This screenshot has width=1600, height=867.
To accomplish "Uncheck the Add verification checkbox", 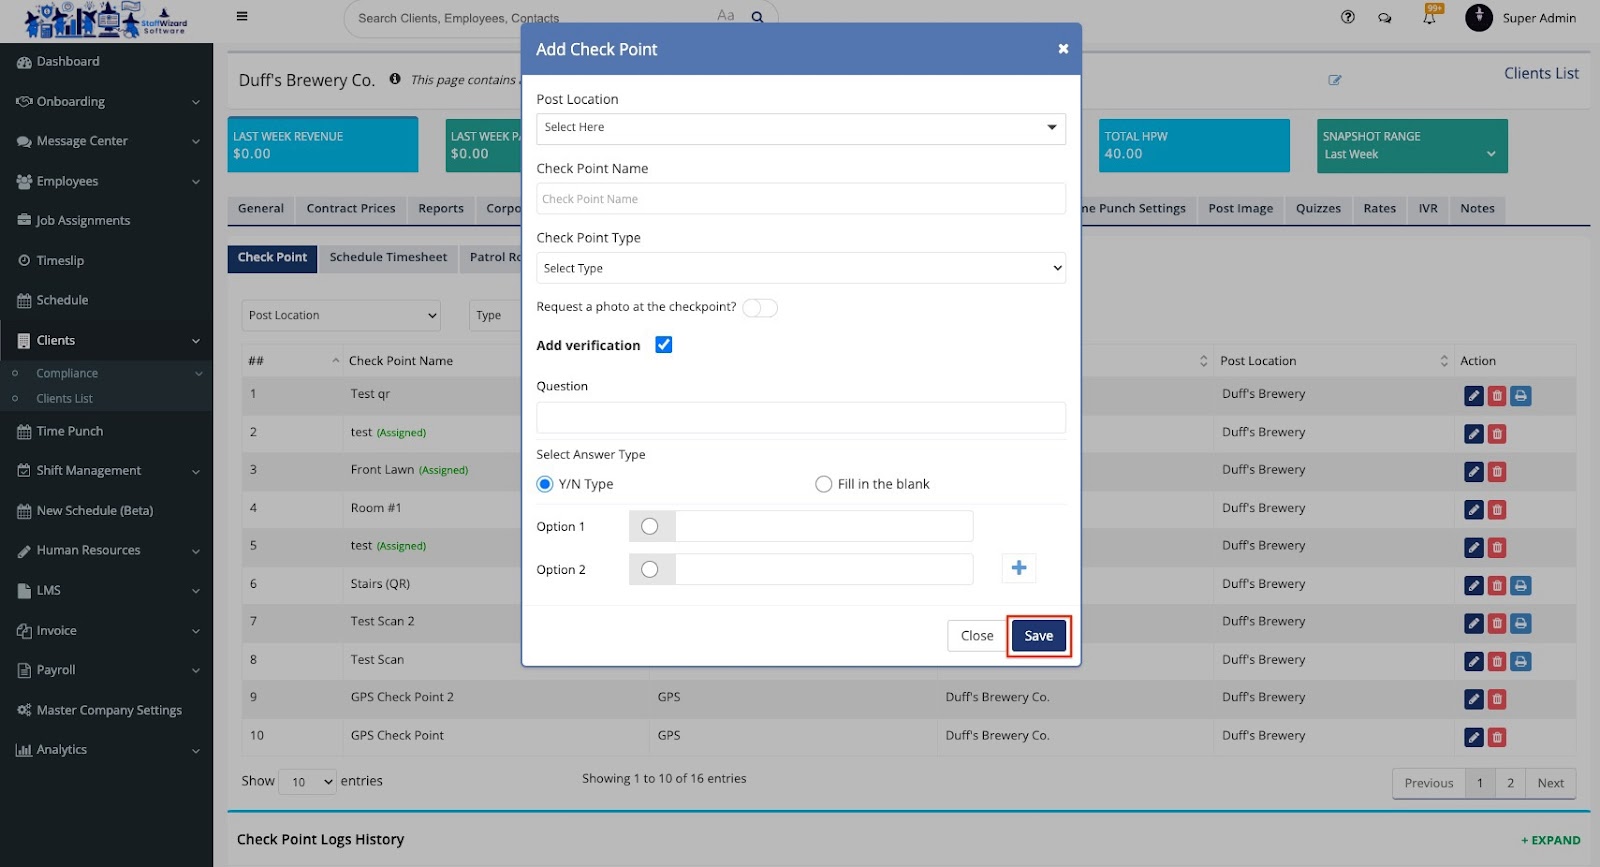I will point(663,345).
